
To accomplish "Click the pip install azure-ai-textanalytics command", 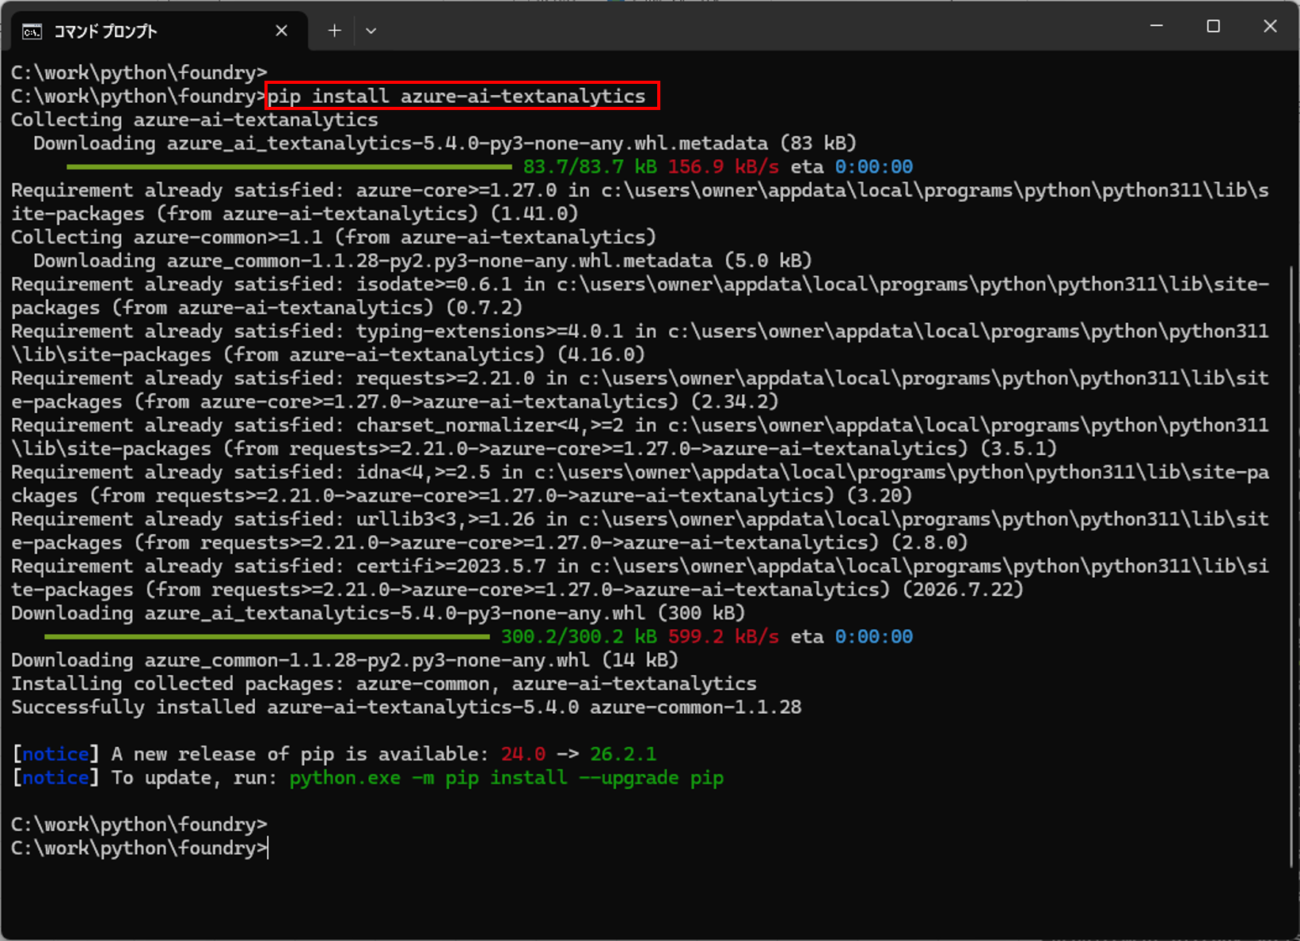I will pos(457,96).
